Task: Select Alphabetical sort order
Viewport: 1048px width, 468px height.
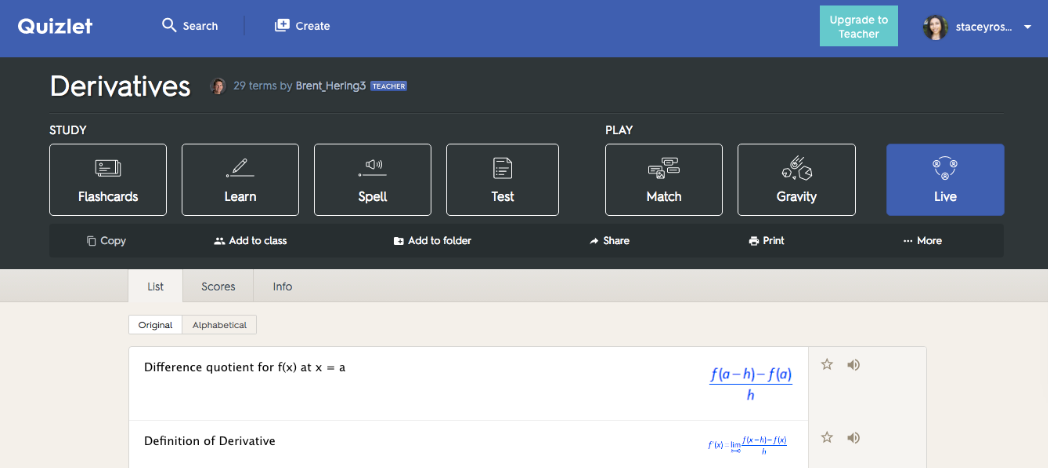Action: 219,325
